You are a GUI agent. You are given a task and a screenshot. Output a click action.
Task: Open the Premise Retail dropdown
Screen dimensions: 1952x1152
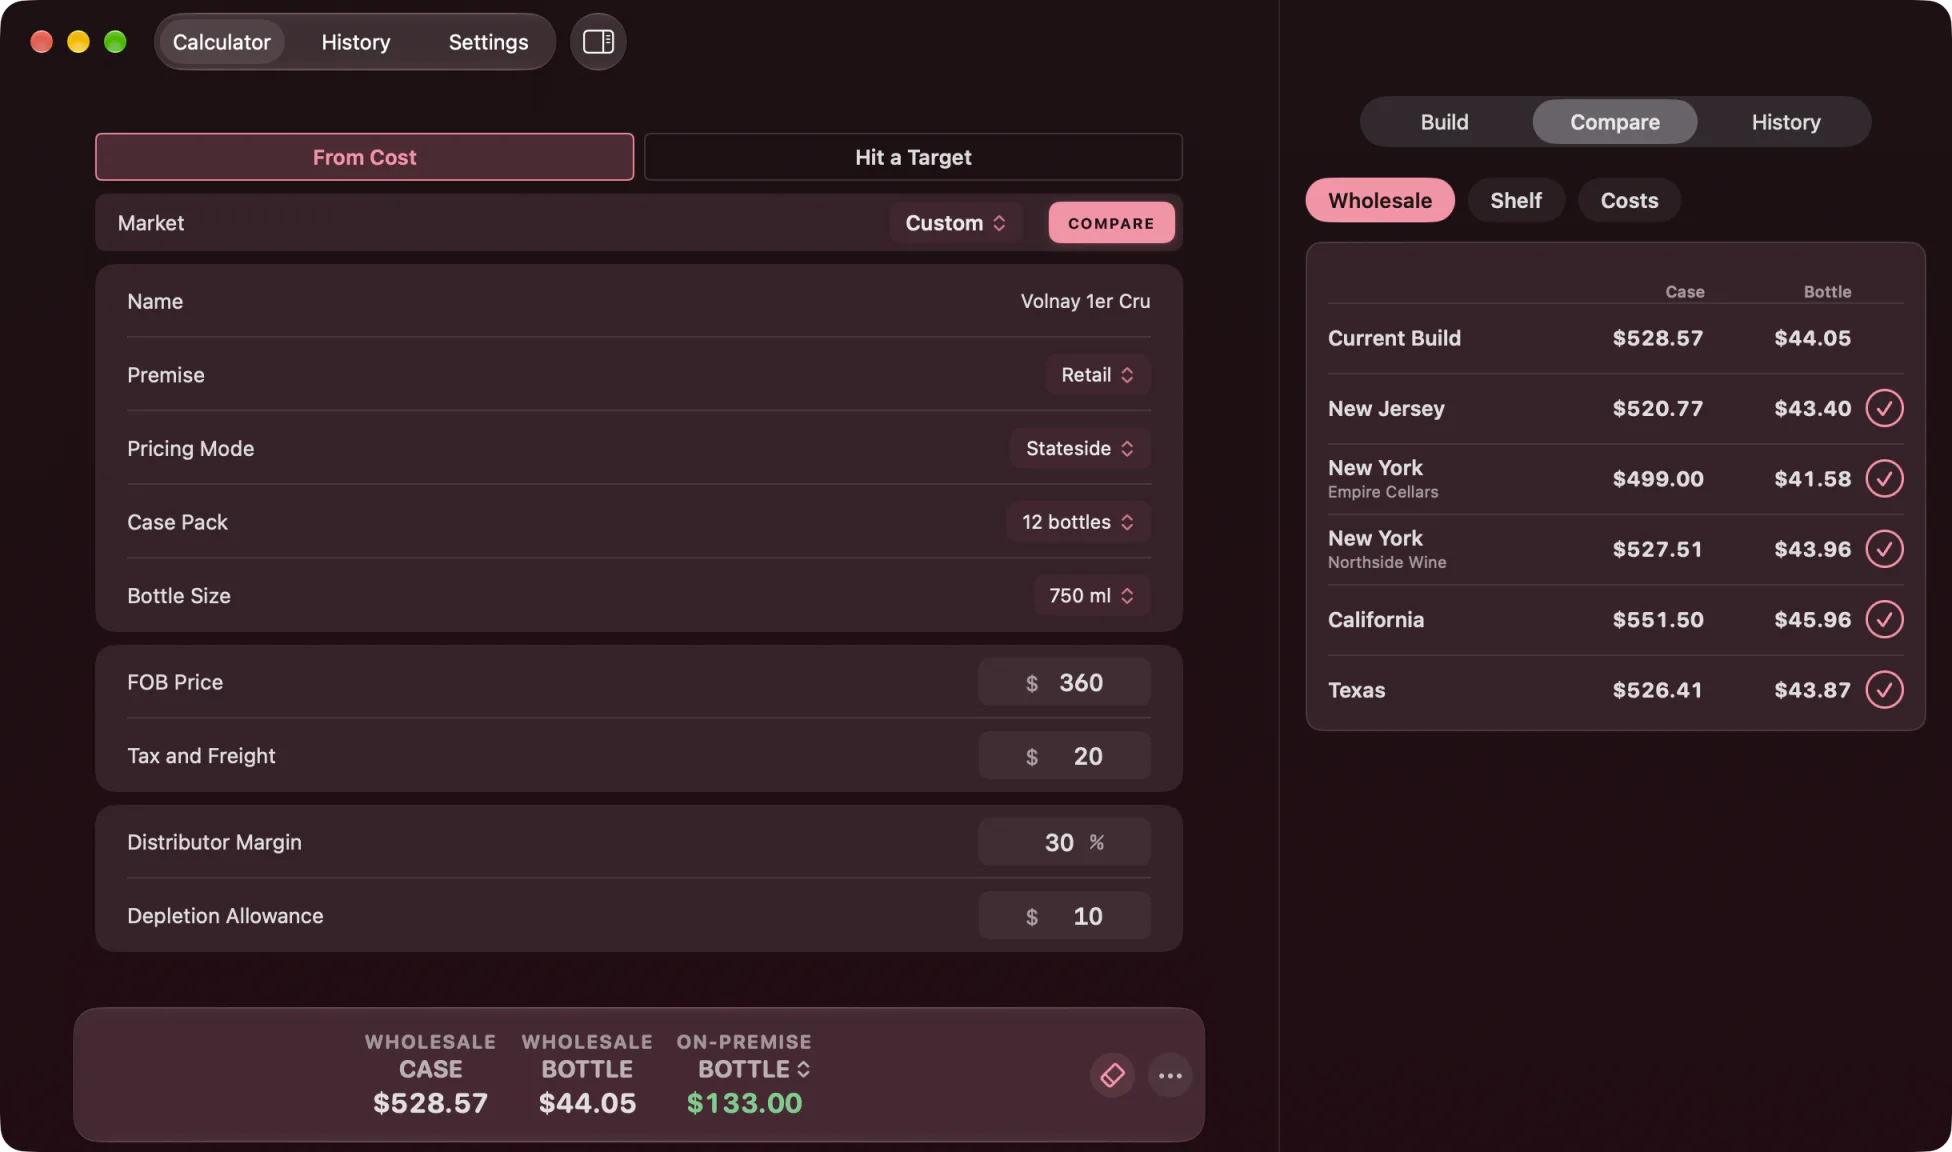point(1097,375)
